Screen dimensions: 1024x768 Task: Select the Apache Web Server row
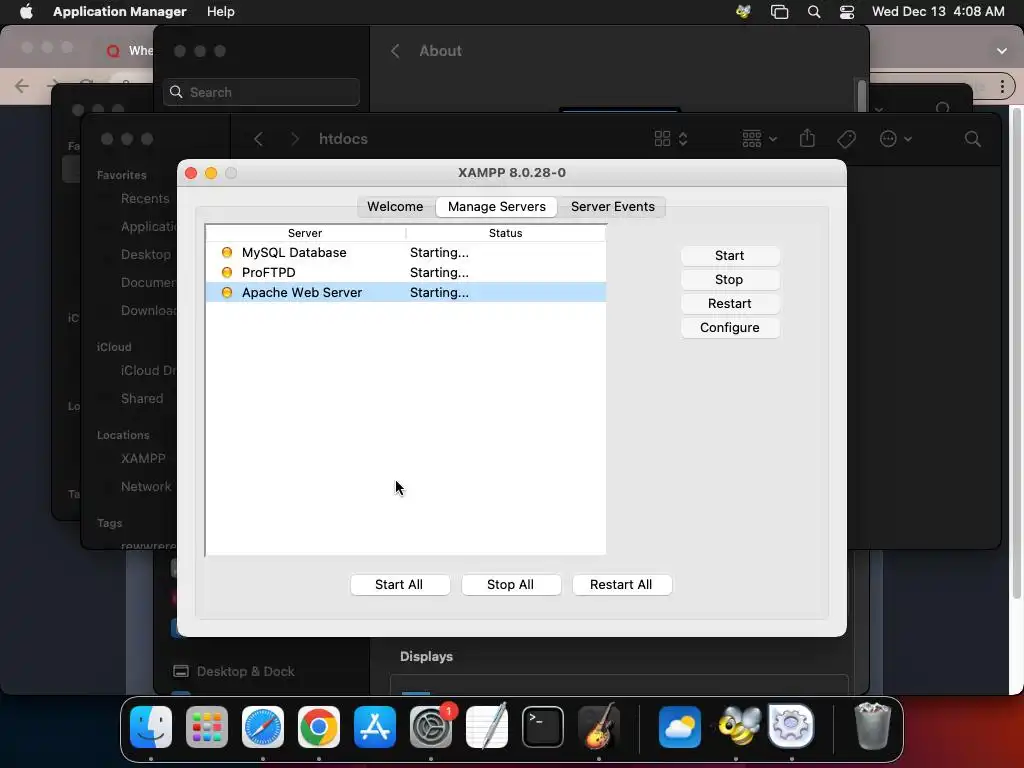[x=406, y=293]
